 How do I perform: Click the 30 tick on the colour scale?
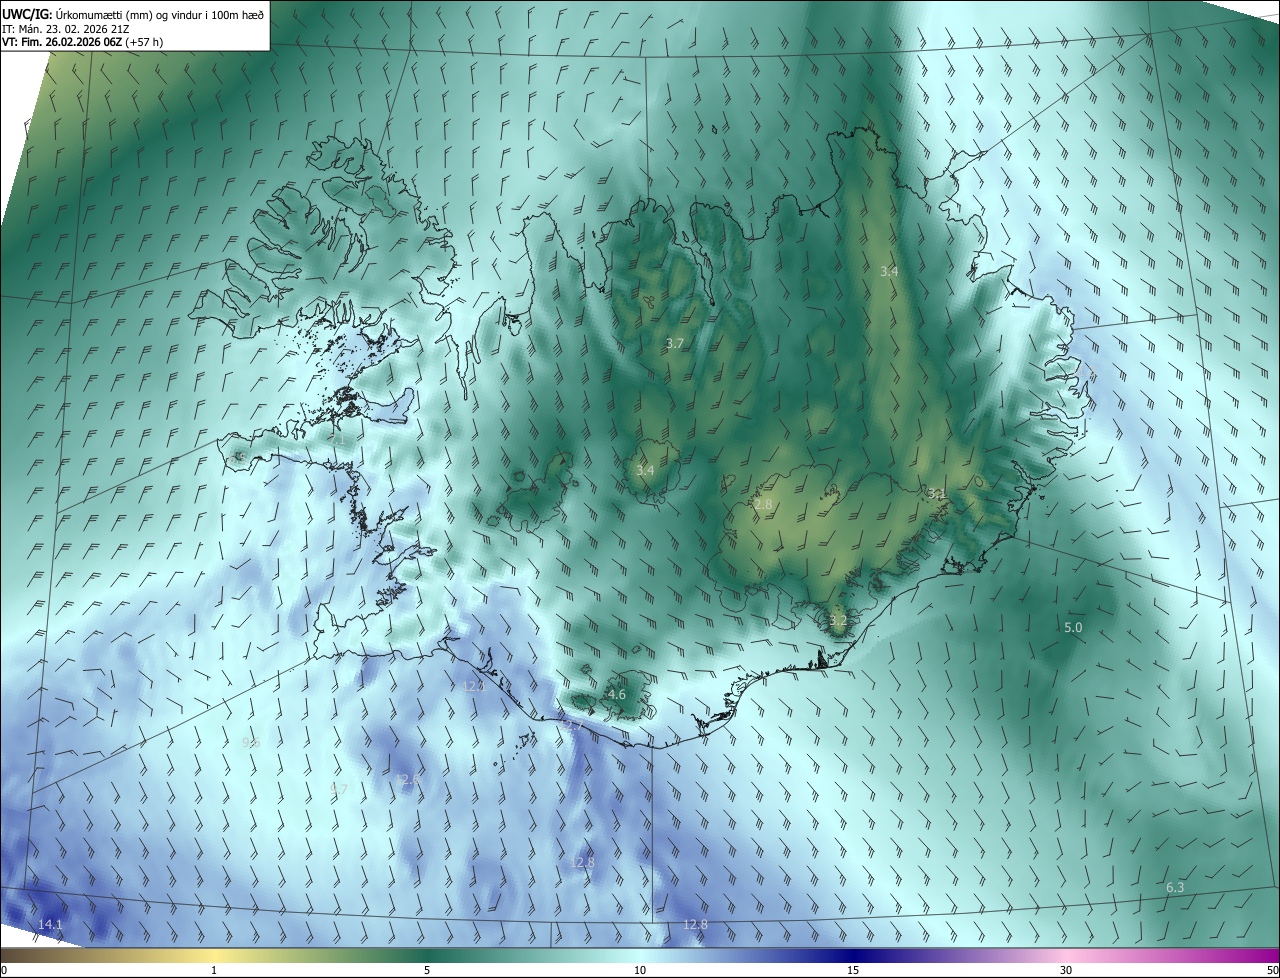(x=1066, y=970)
